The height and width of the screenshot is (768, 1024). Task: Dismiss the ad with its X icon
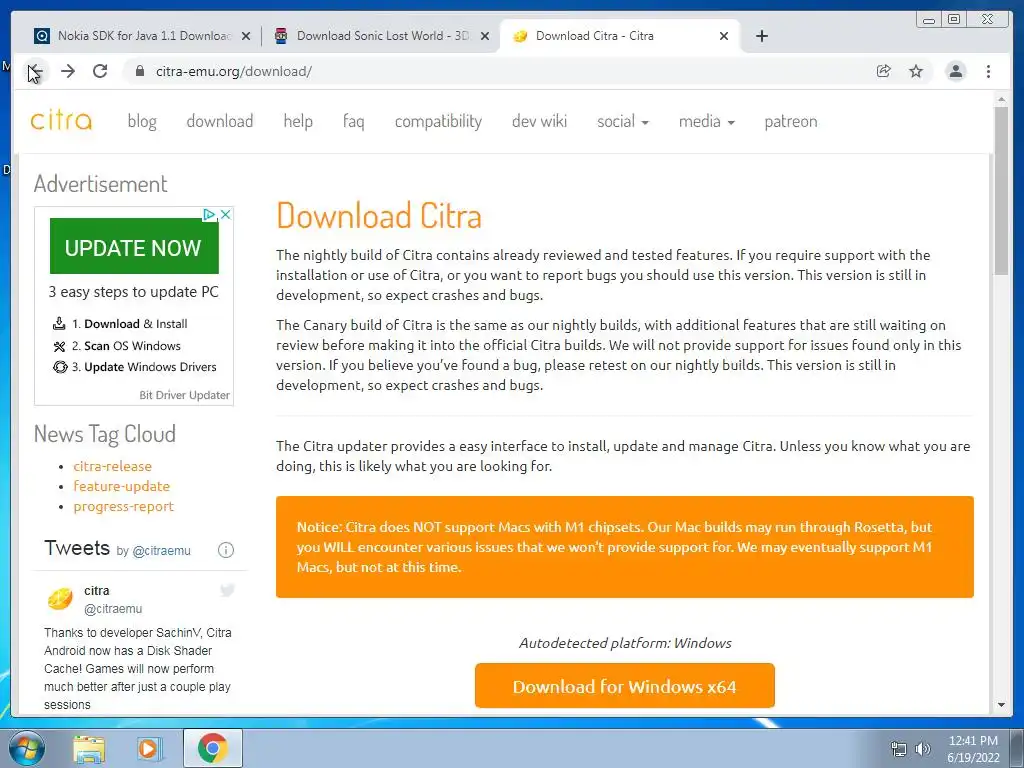225,214
